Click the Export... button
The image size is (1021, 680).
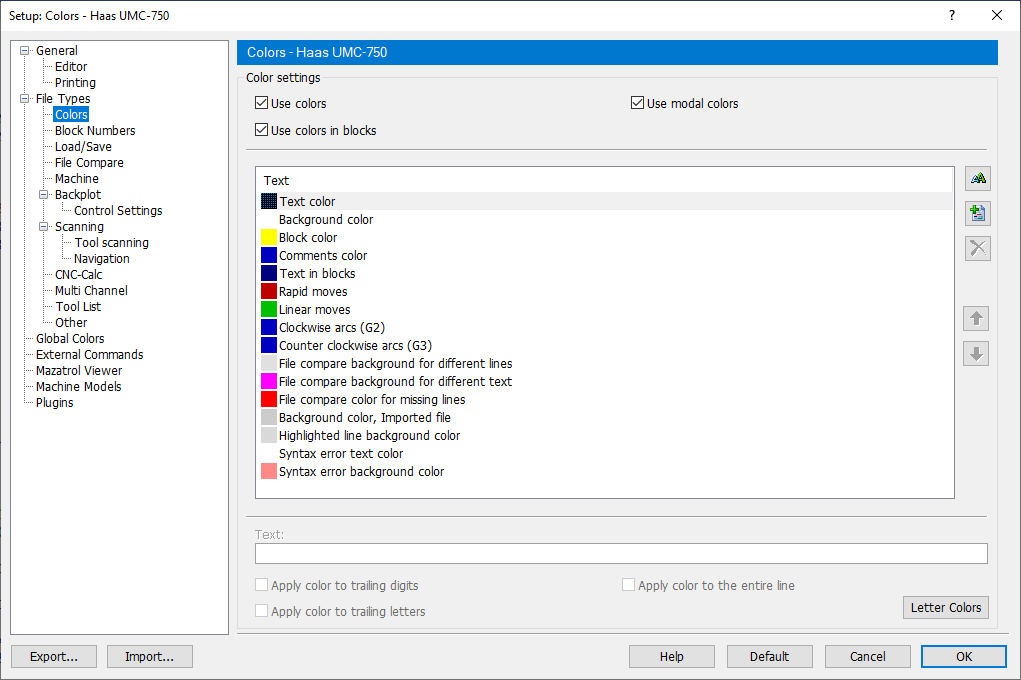pyautogui.click(x=54, y=657)
